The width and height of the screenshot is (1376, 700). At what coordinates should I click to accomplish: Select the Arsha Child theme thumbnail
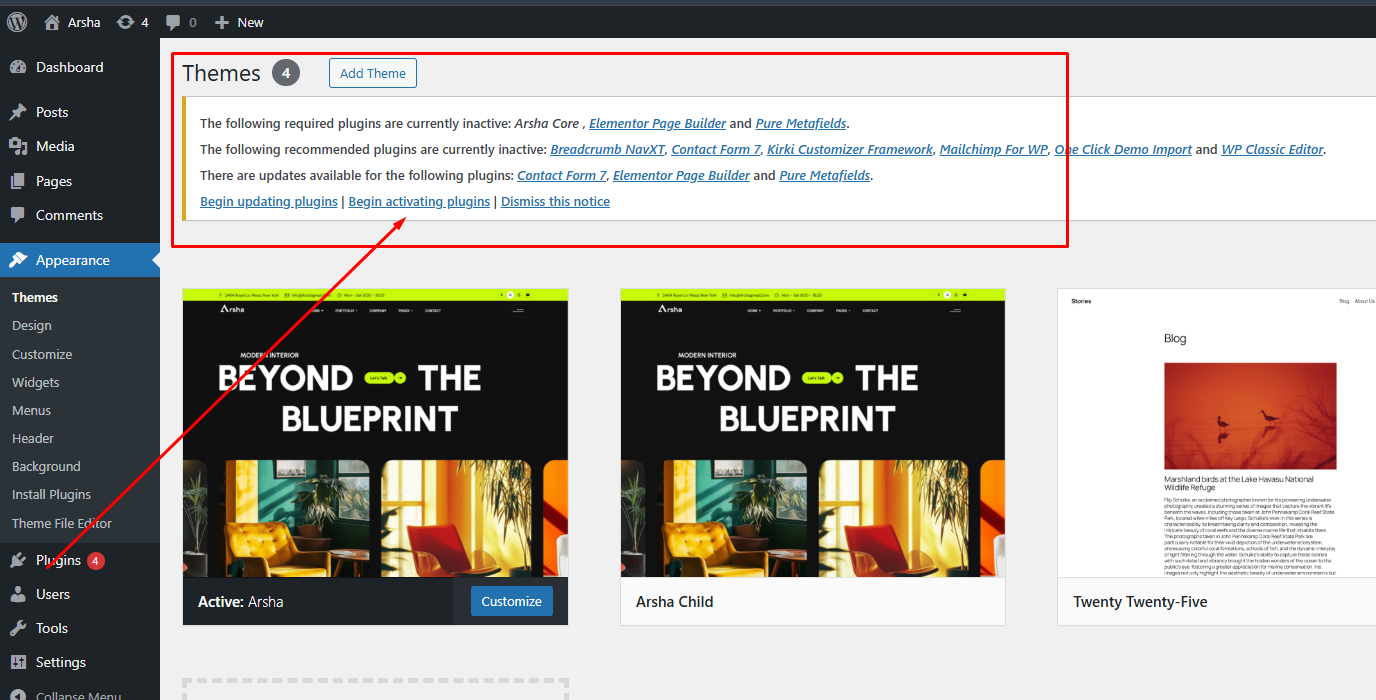813,433
